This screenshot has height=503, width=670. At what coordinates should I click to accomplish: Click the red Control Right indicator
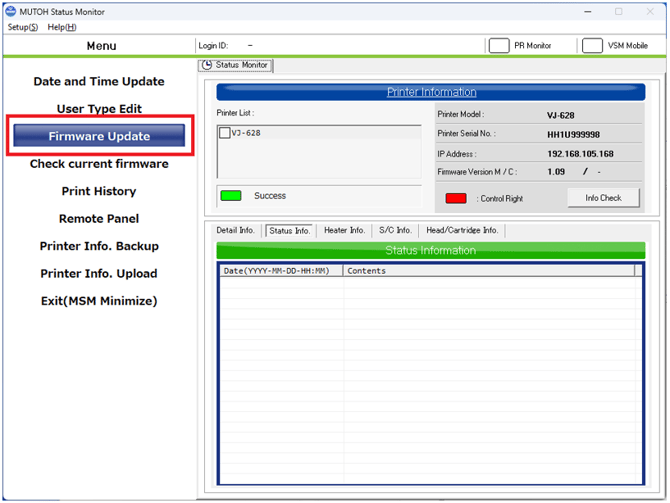pos(456,198)
